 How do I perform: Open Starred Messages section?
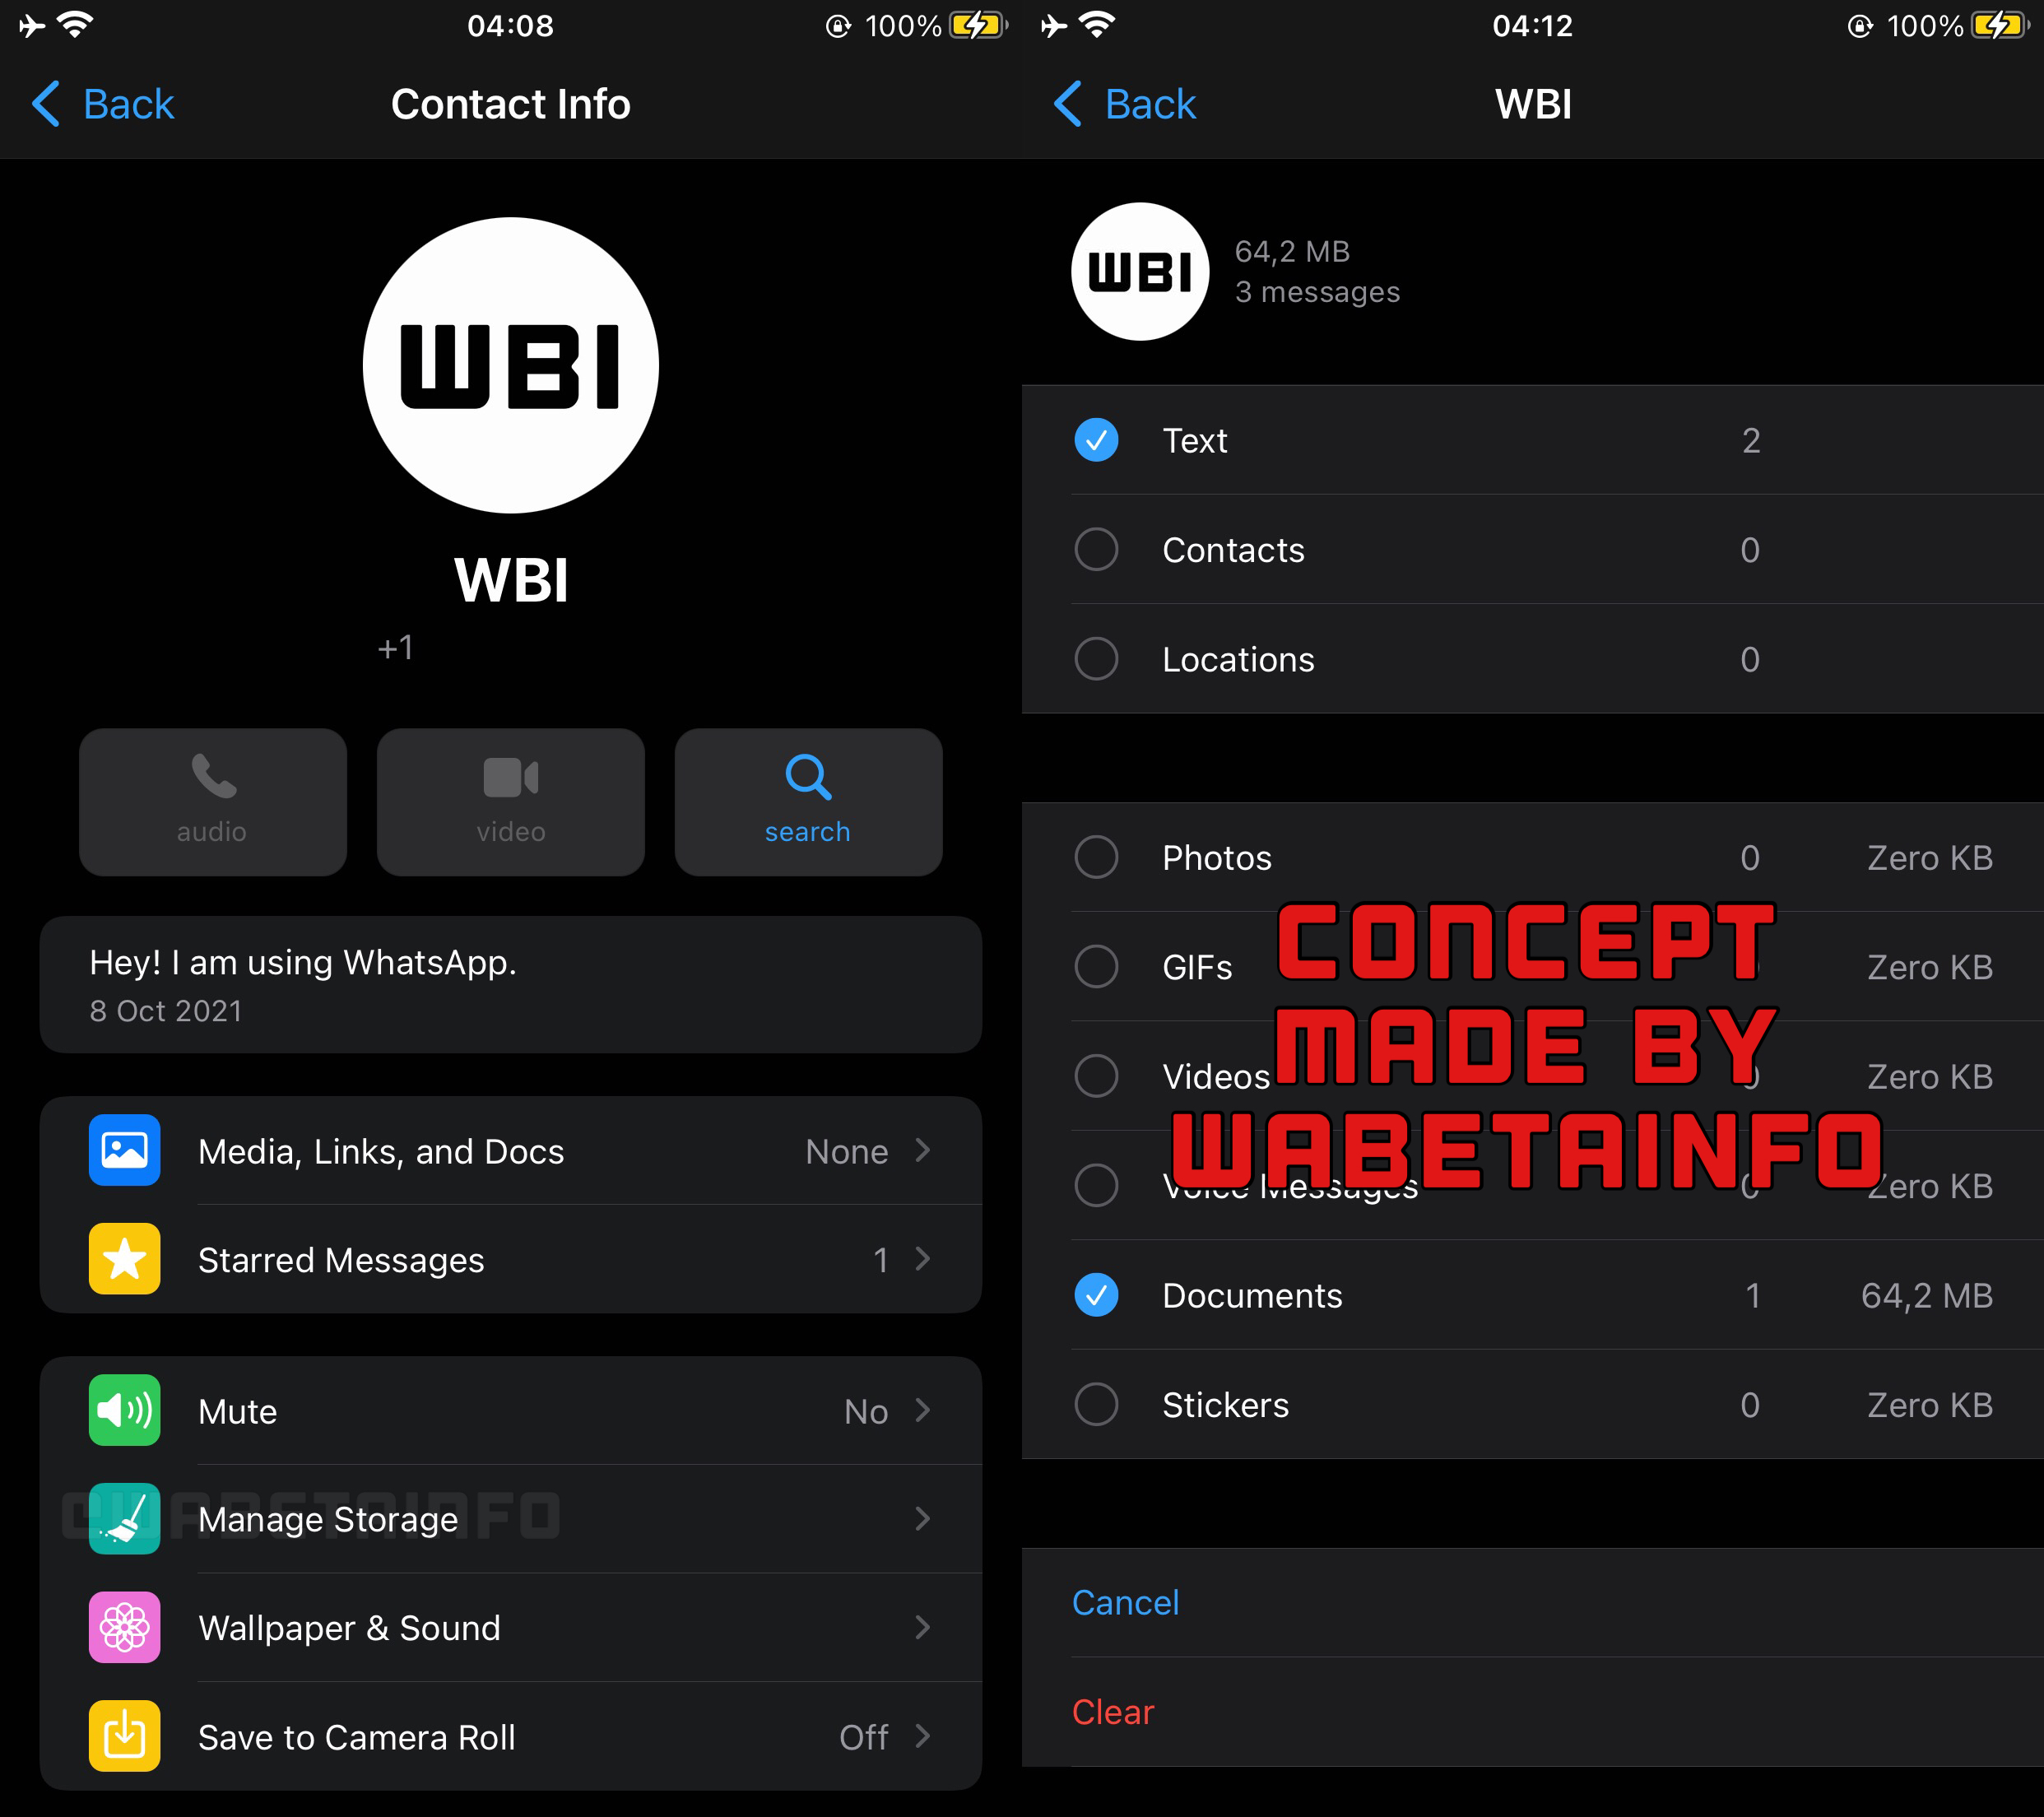tap(510, 1261)
